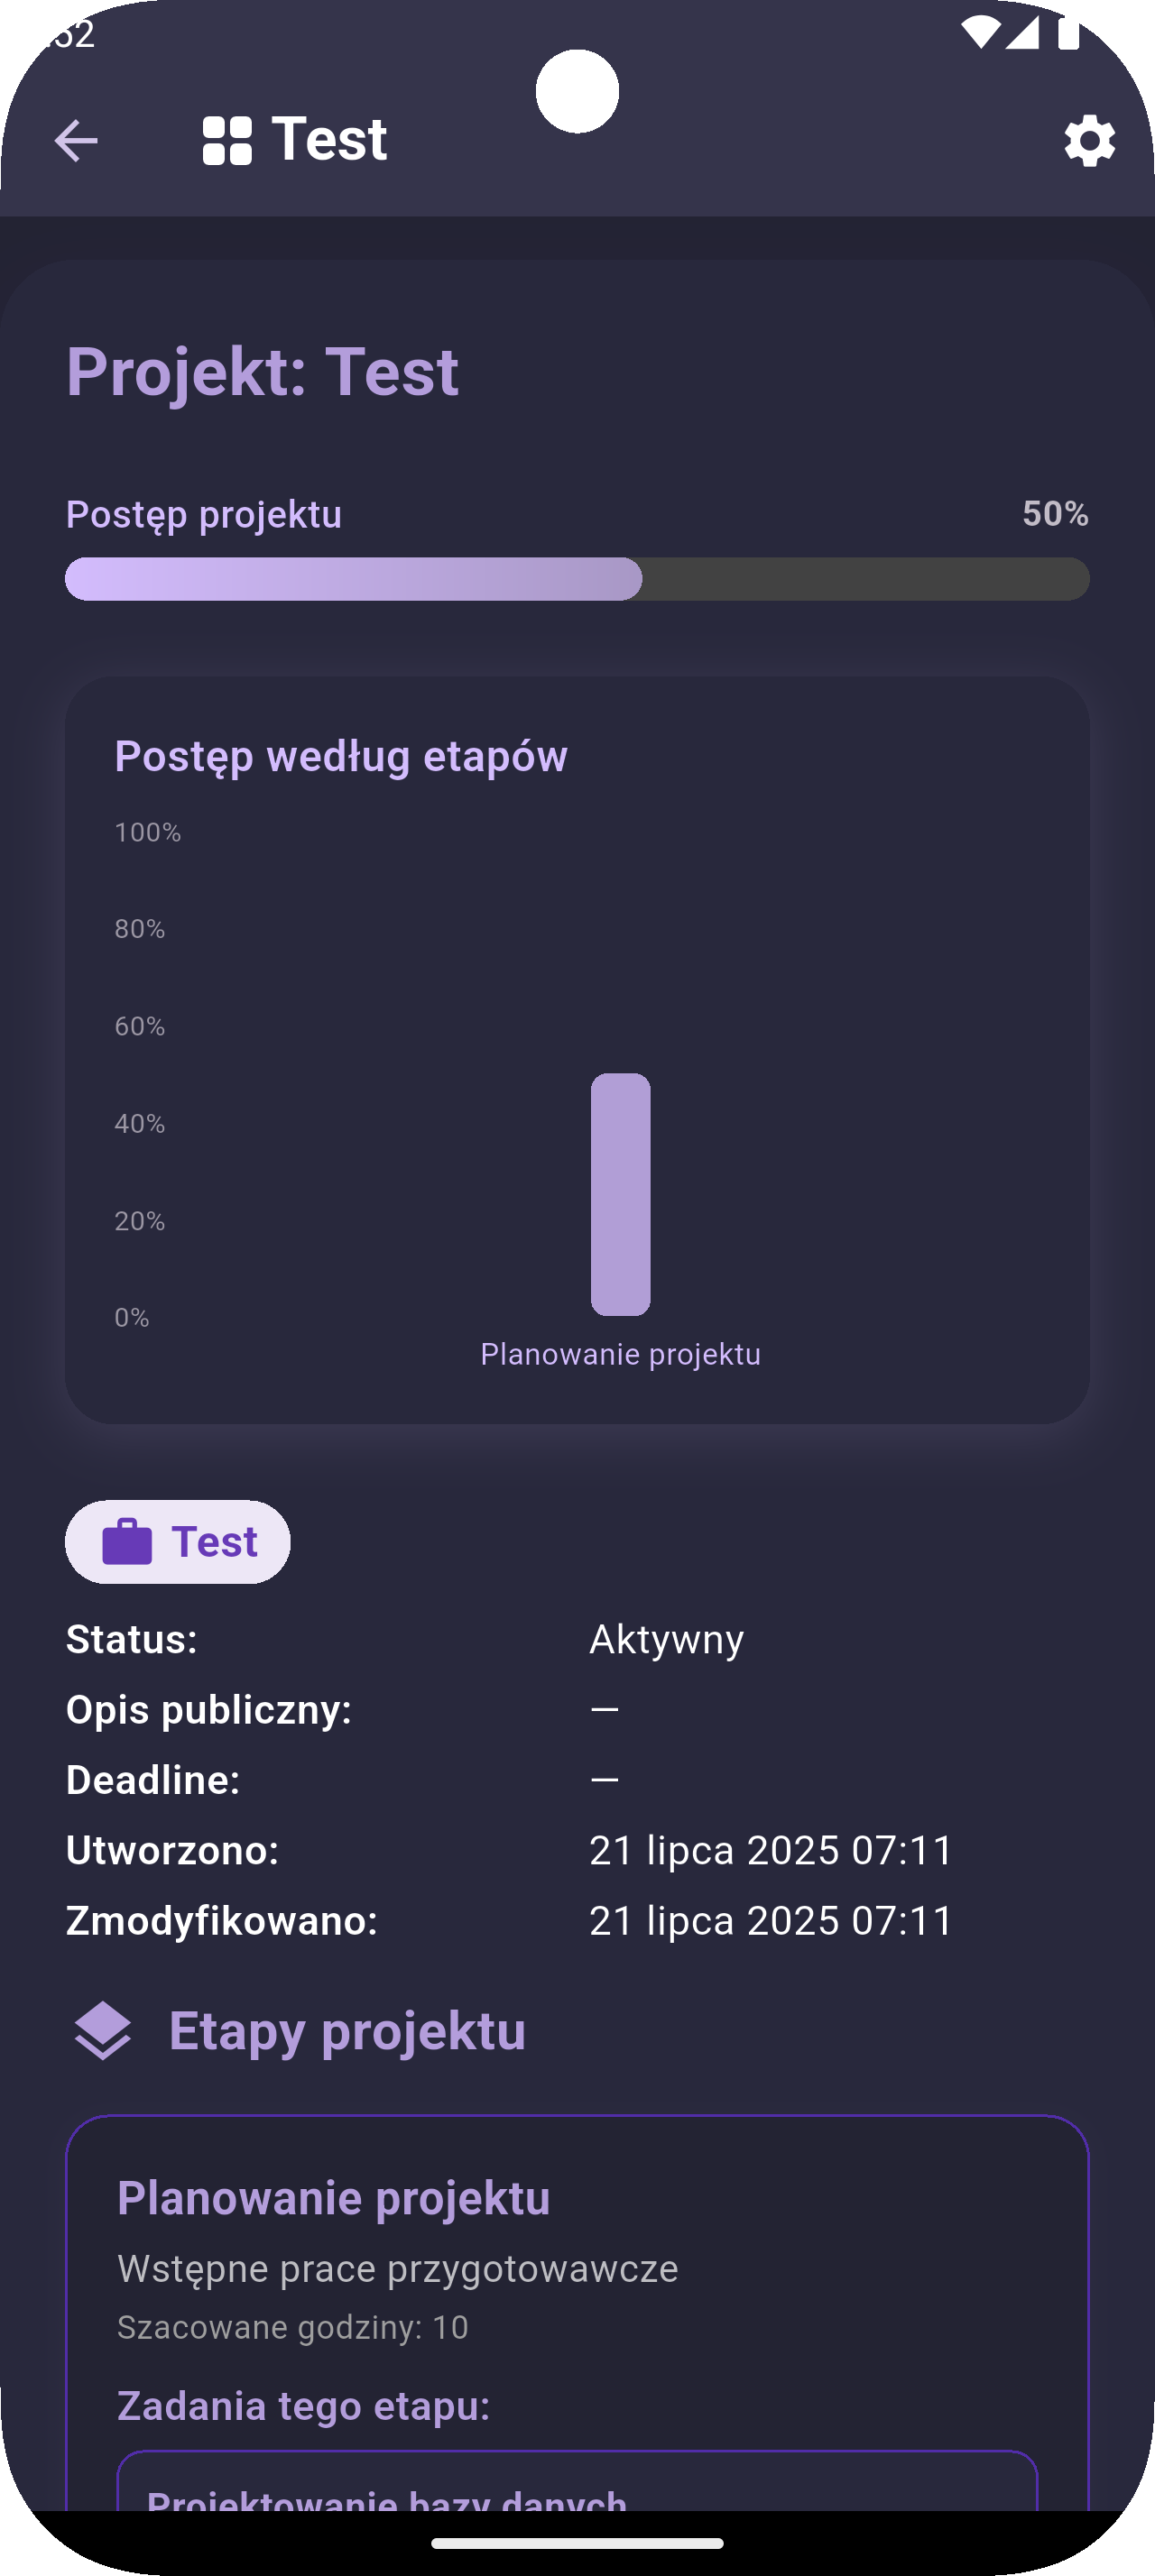The image size is (1155, 2576).
Task: Tap the layers icon beside Etapy projektu
Action: (x=103, y=2031)
